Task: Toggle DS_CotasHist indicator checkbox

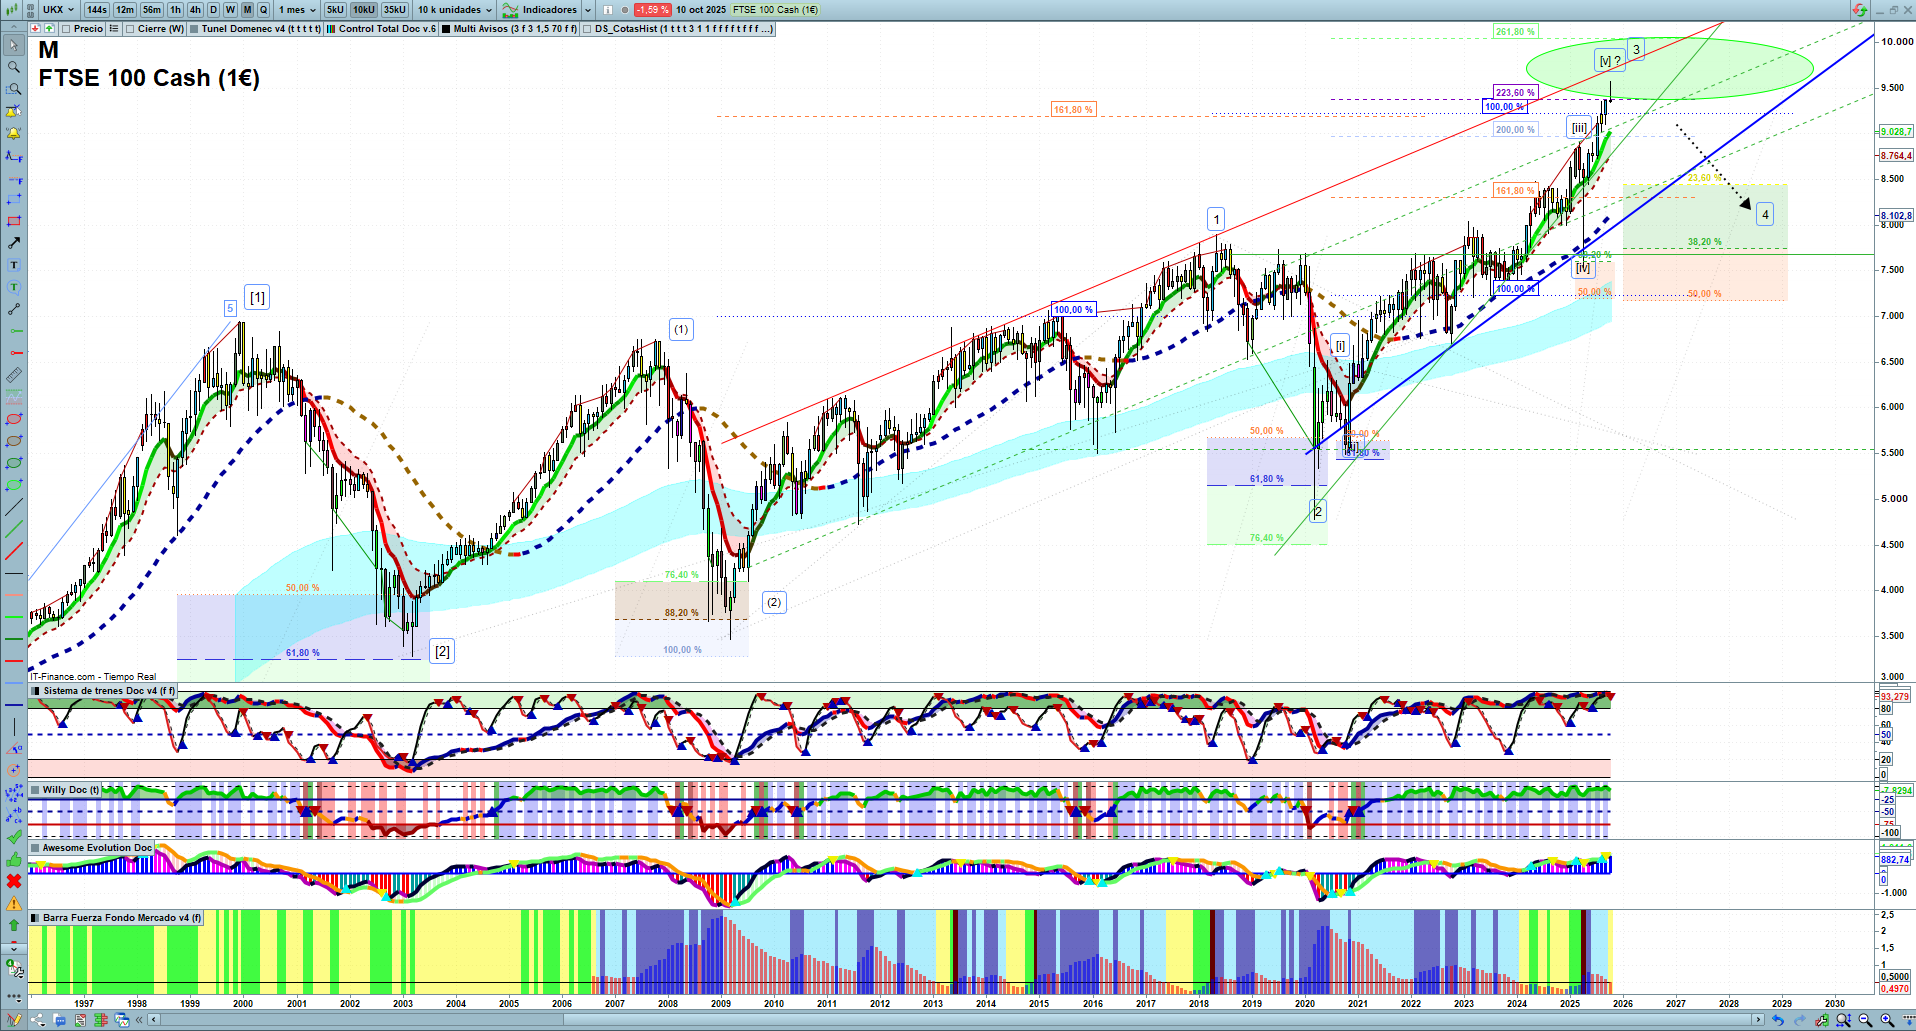Action: [587, 29]
